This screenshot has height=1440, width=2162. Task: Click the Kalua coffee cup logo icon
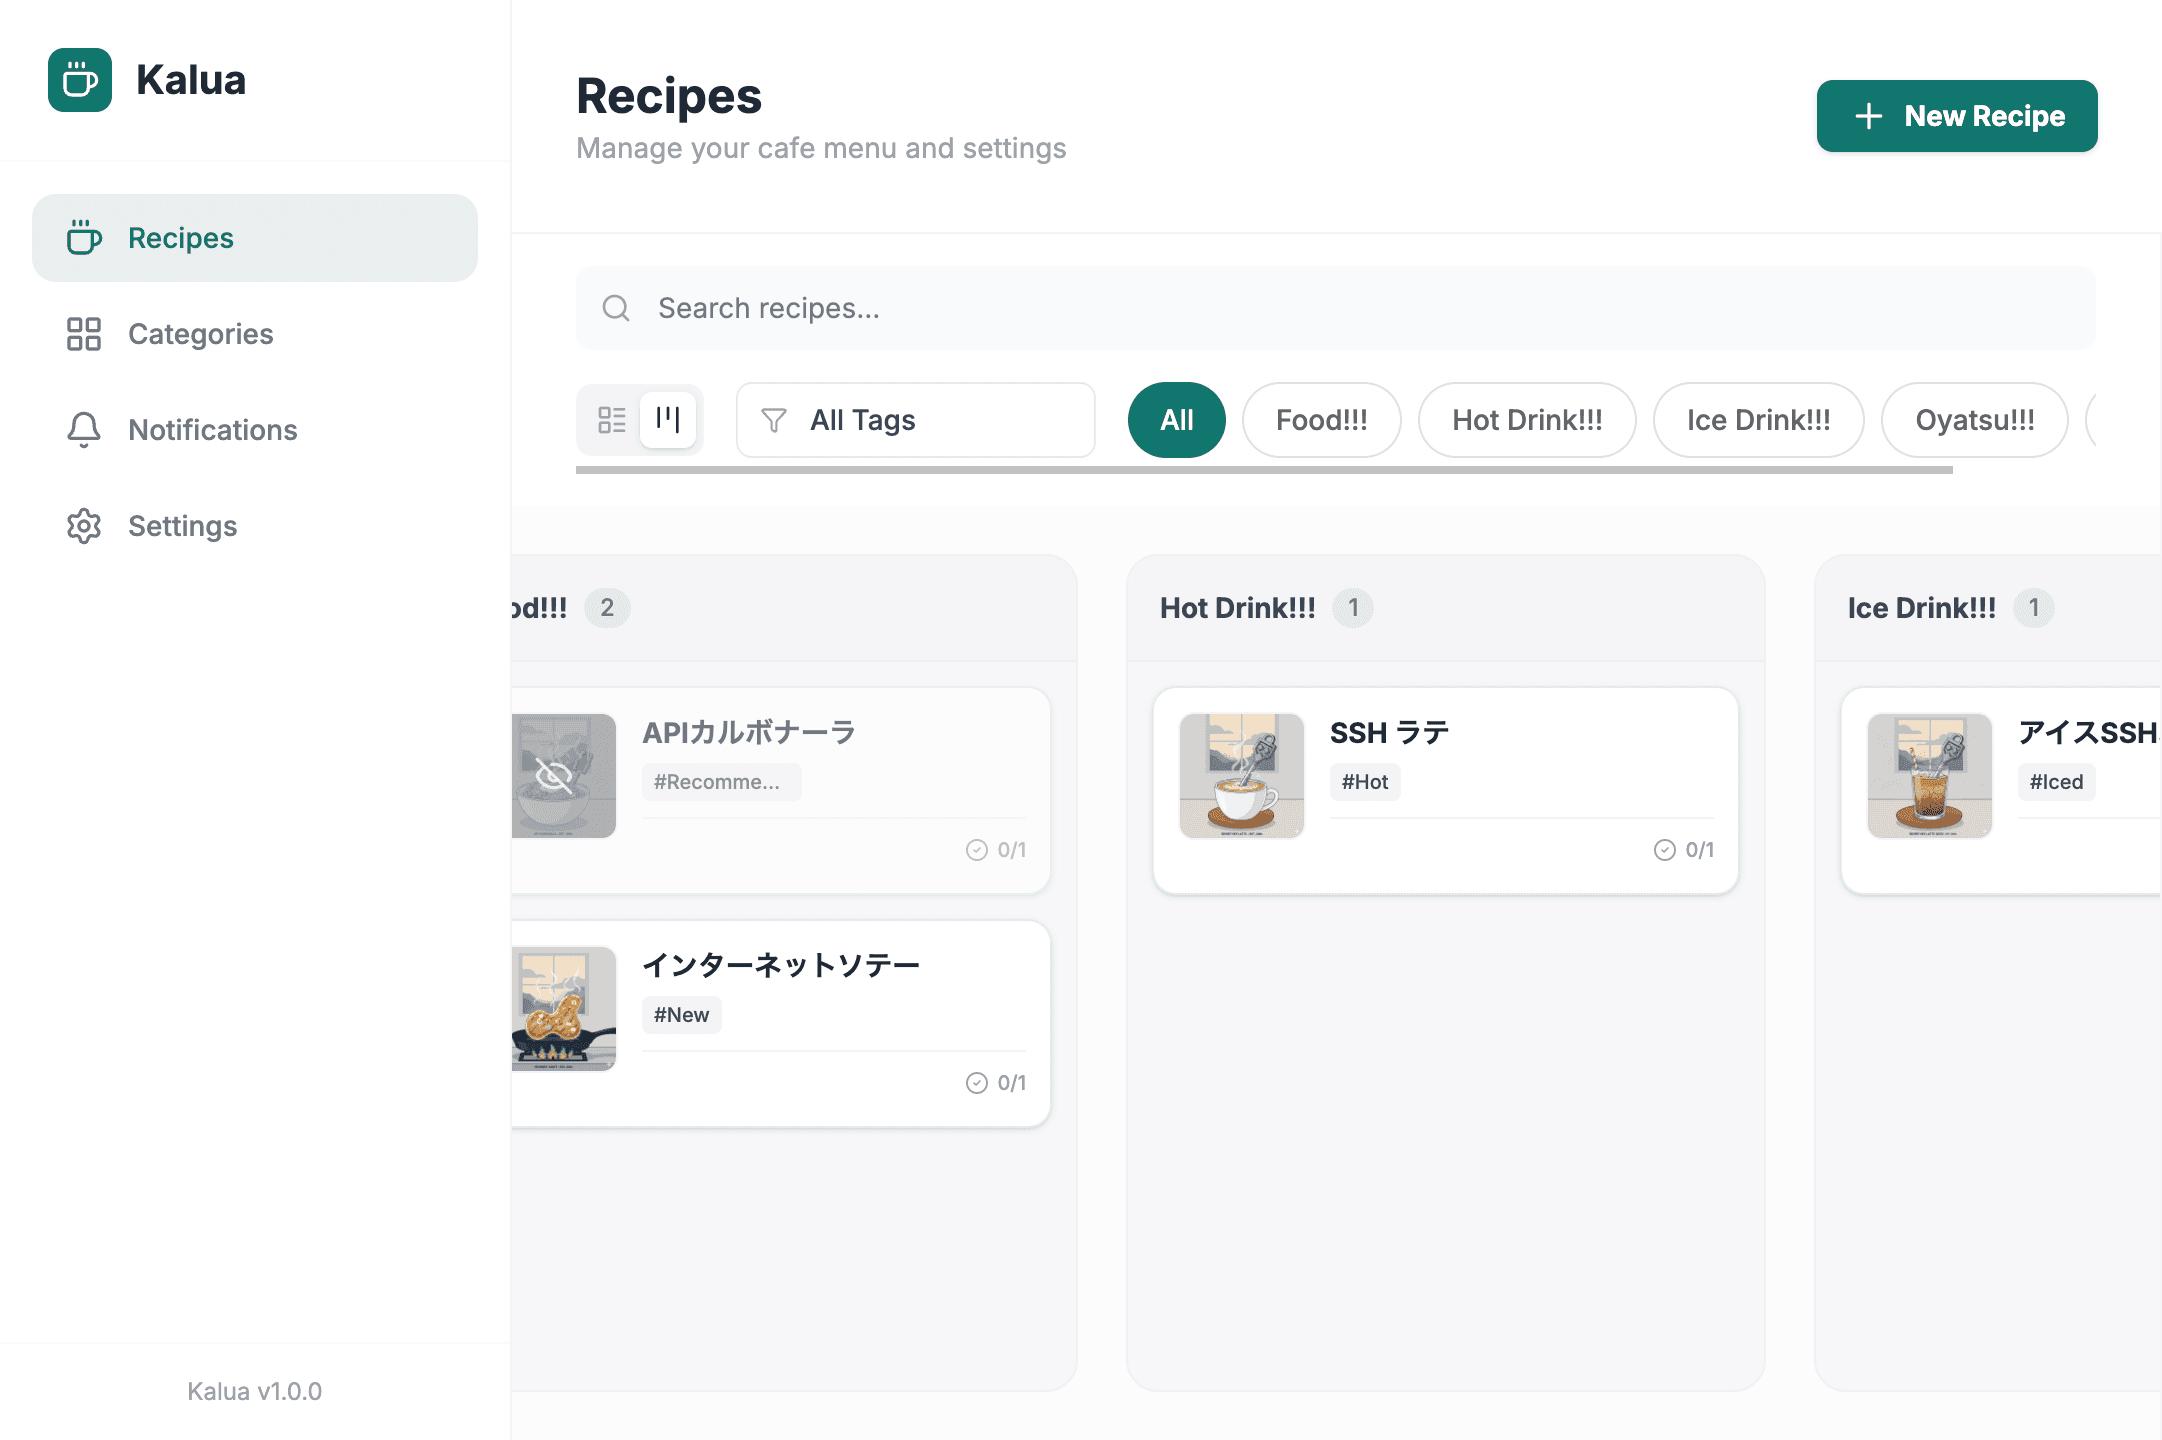click(x=80, y=80)
